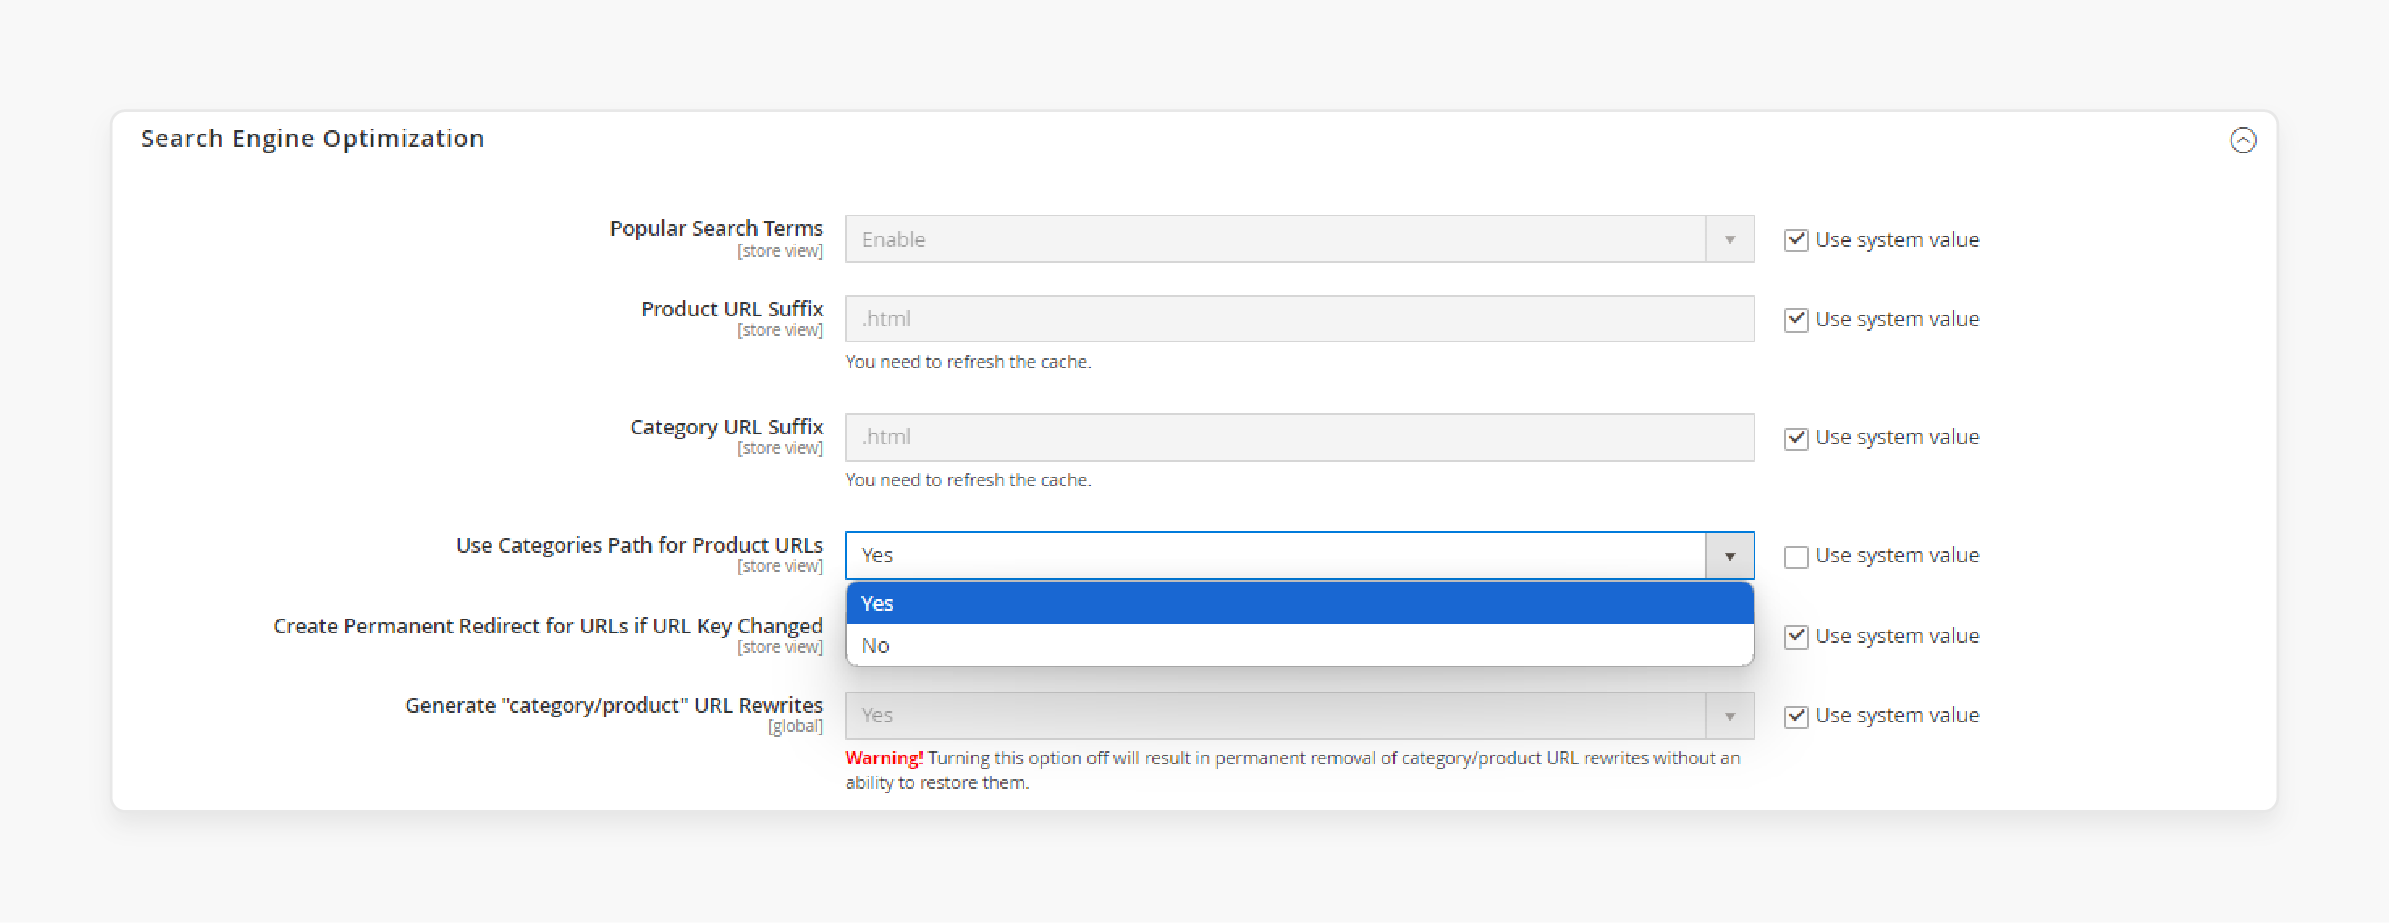Click the Search Engine Optimization heading
This screenshot has height=923, width=2389.
click(312, 139)
